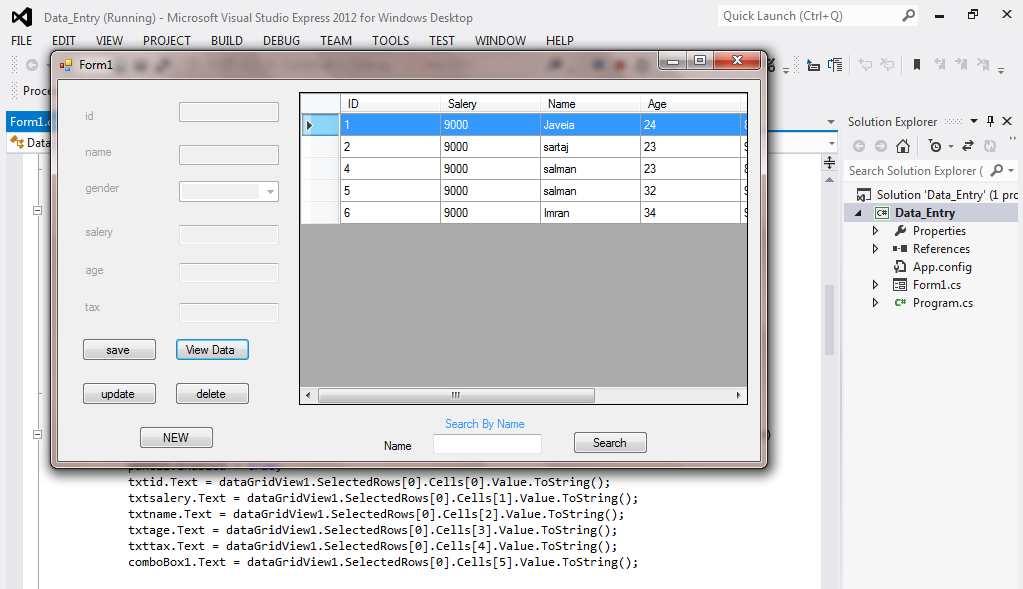Click the Increase Line Indent toolbar icon
The image size is (1023, 589).
(x=835, y=65)
